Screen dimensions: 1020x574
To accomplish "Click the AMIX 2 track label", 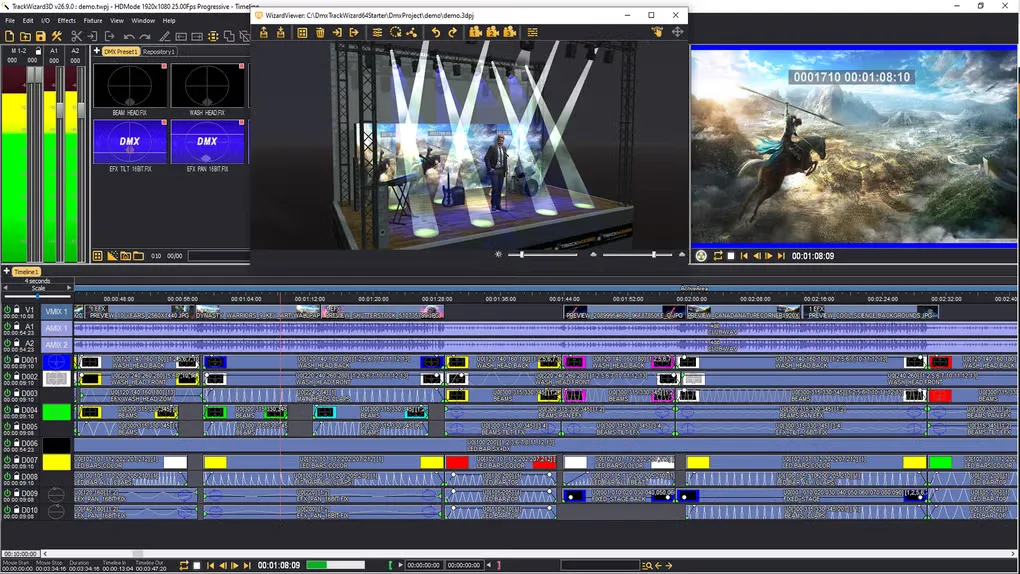I will 57,345.
